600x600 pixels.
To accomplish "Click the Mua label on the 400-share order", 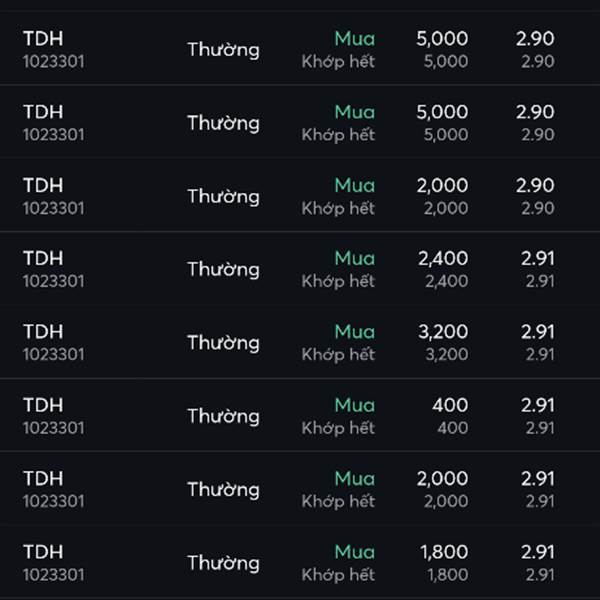I will [x=354, y=405].
